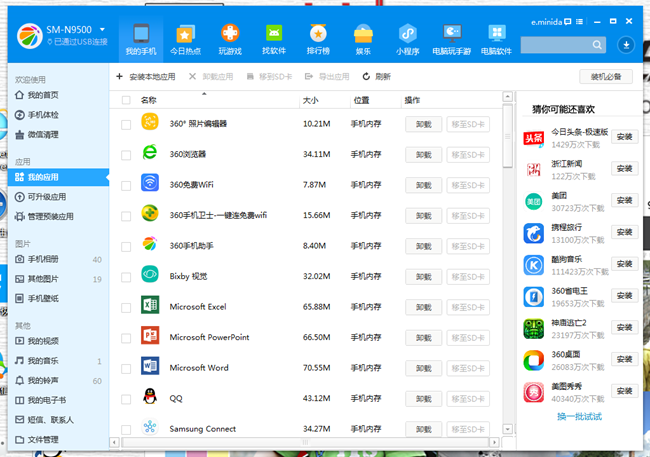Switch to 娱乐 tab
The height and width of the screenshot is (457, 650).
(363, 40)
